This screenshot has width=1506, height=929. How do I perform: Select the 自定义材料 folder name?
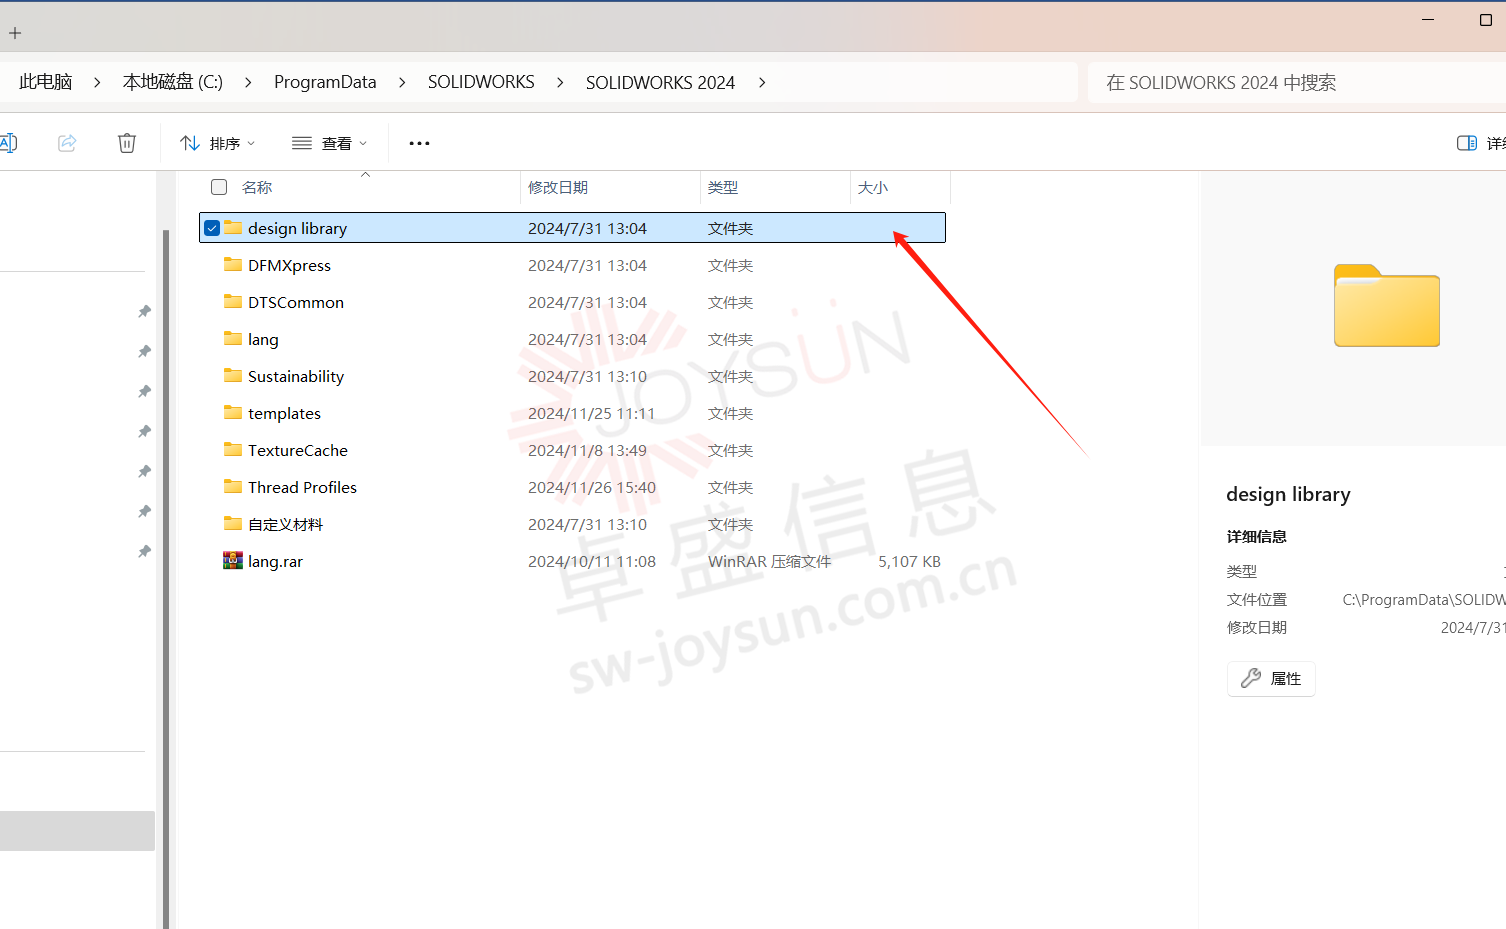point(285,524)
